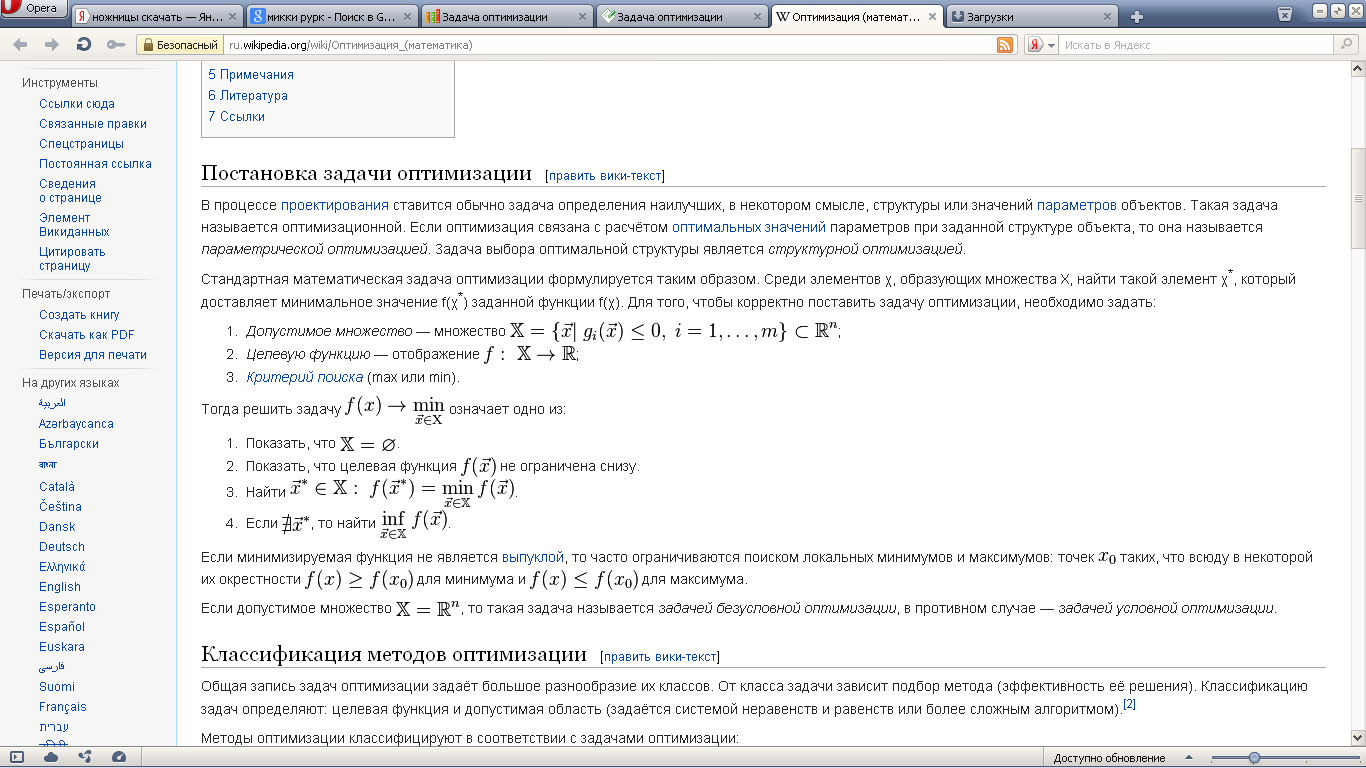Reload the page with the refresh icon

84,45
